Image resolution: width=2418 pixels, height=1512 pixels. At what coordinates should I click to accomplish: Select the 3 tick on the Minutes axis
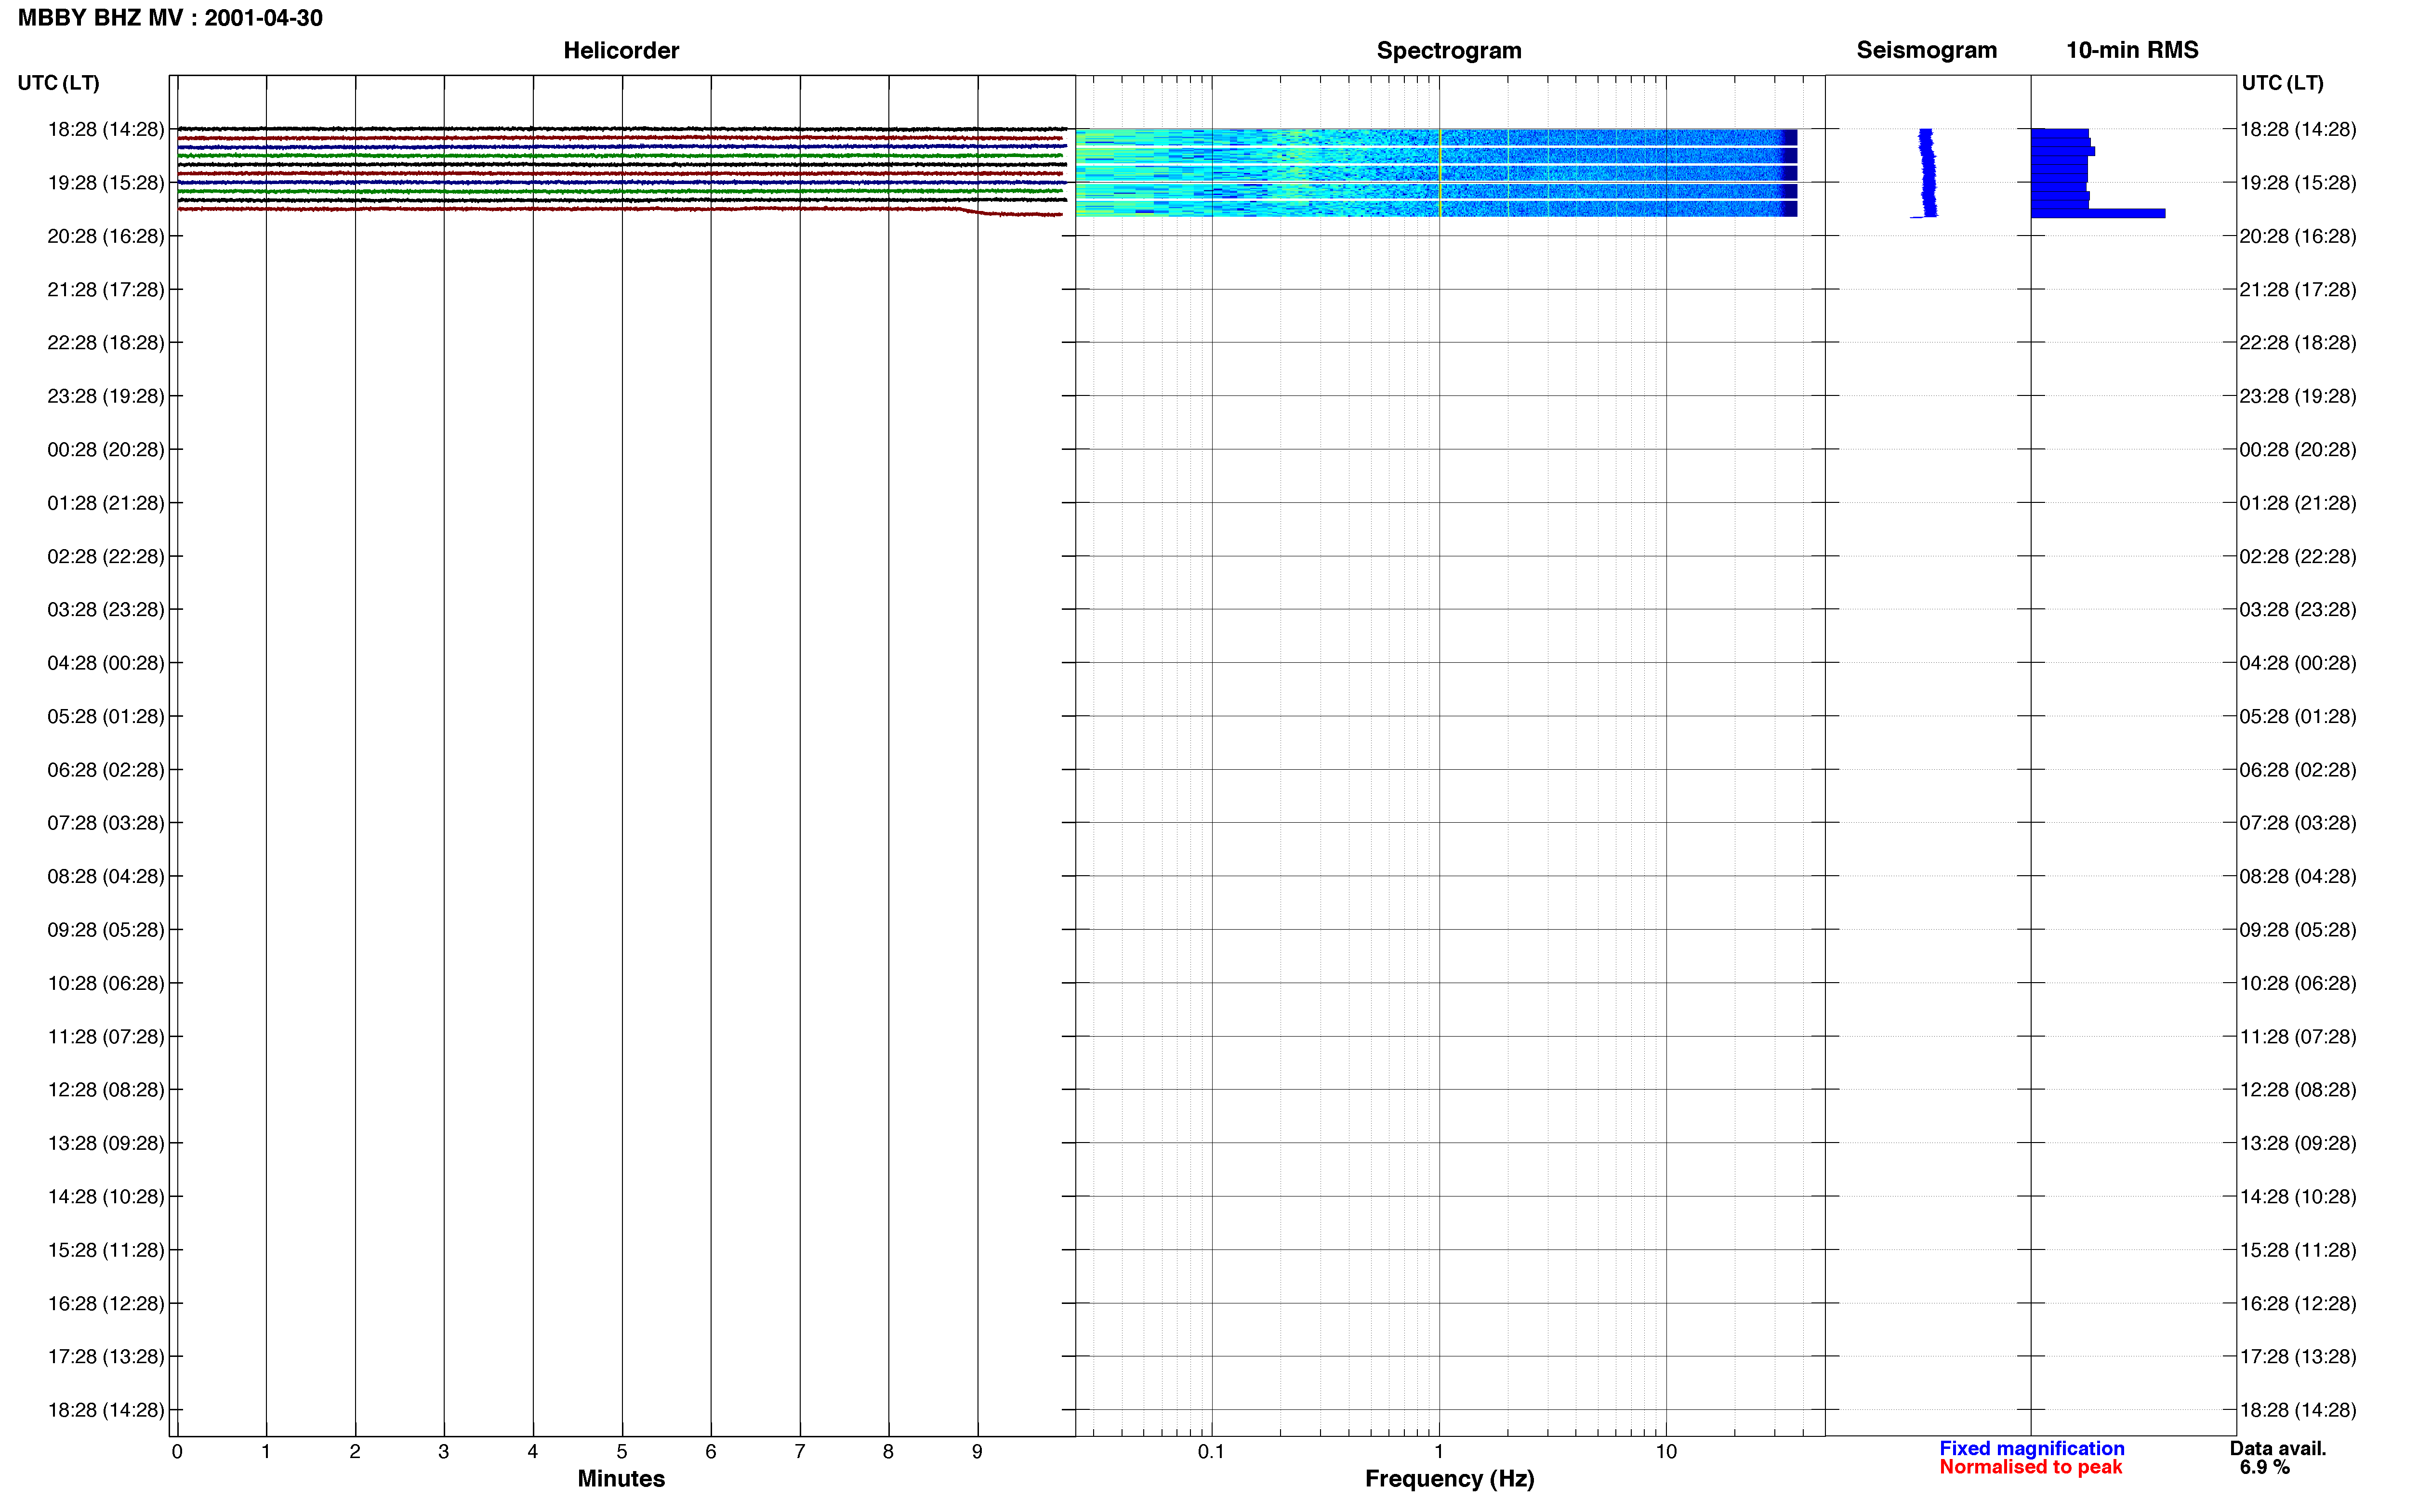click(444, 1451)
